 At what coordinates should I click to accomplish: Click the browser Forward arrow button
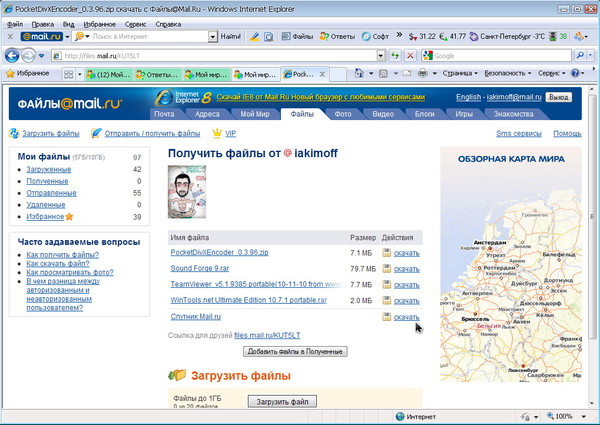click(28, 56)
